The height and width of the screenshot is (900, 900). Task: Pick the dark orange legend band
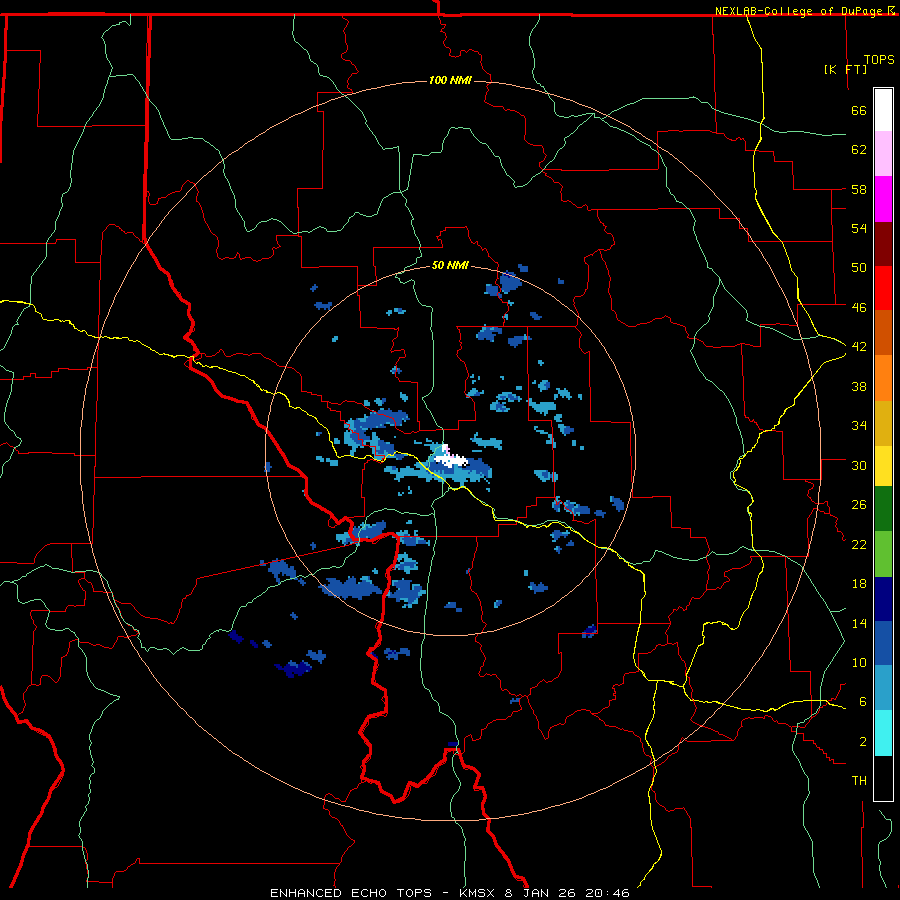[x=883, y=332]
